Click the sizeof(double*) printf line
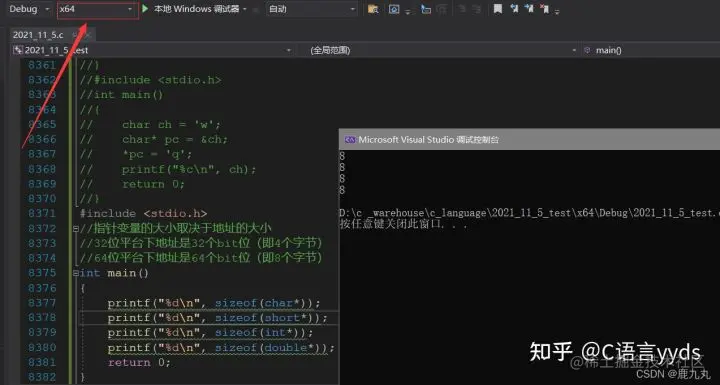Screen dimensions: 720x385 (221, 348)
